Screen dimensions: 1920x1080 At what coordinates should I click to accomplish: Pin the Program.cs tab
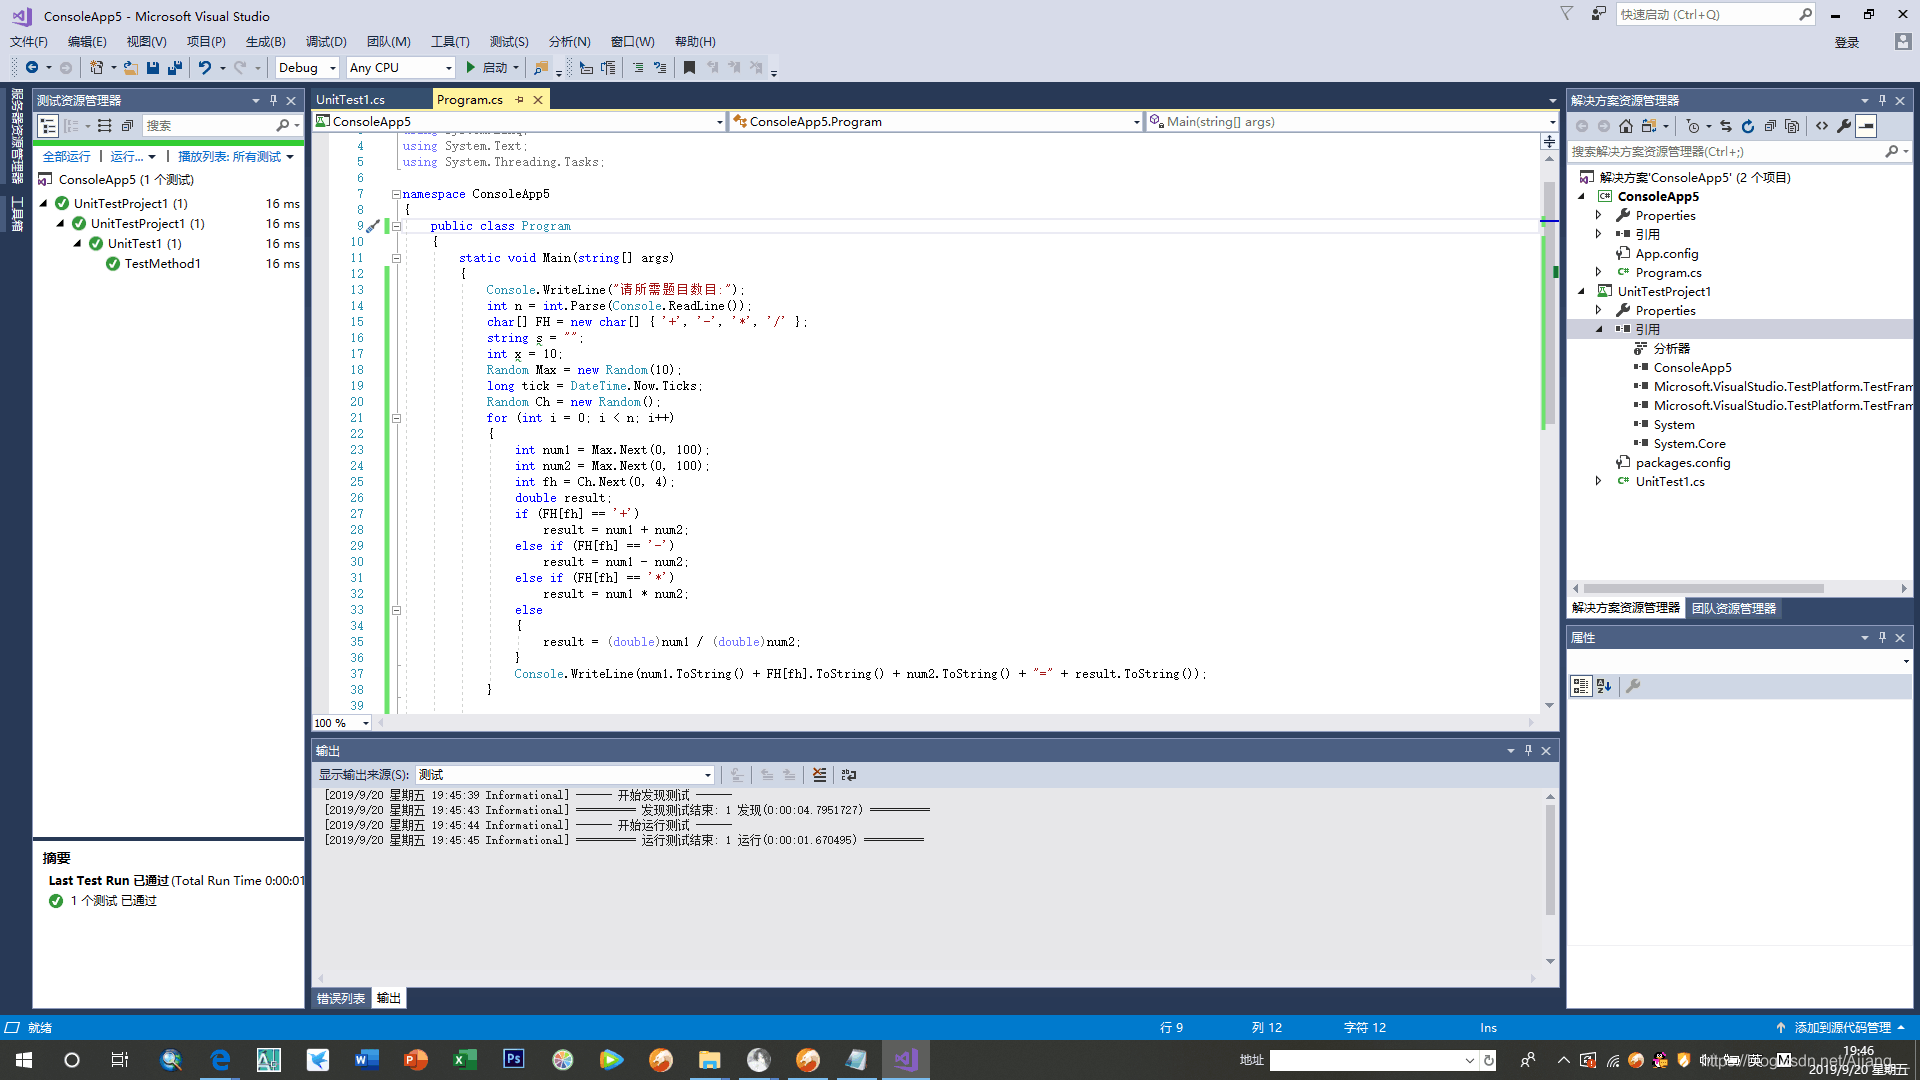[519, 100]
